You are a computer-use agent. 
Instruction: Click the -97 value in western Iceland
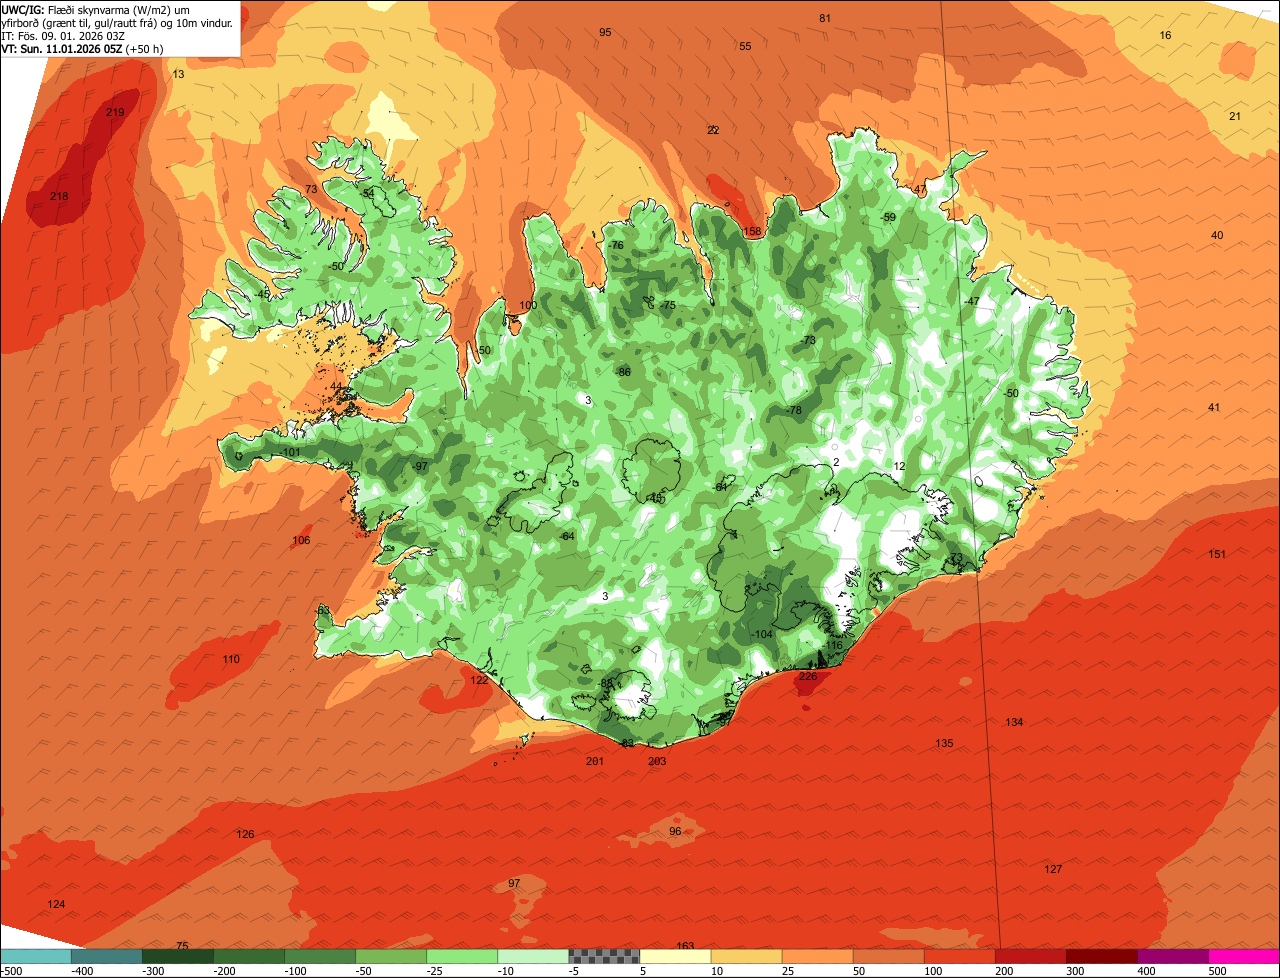point(420,466)
